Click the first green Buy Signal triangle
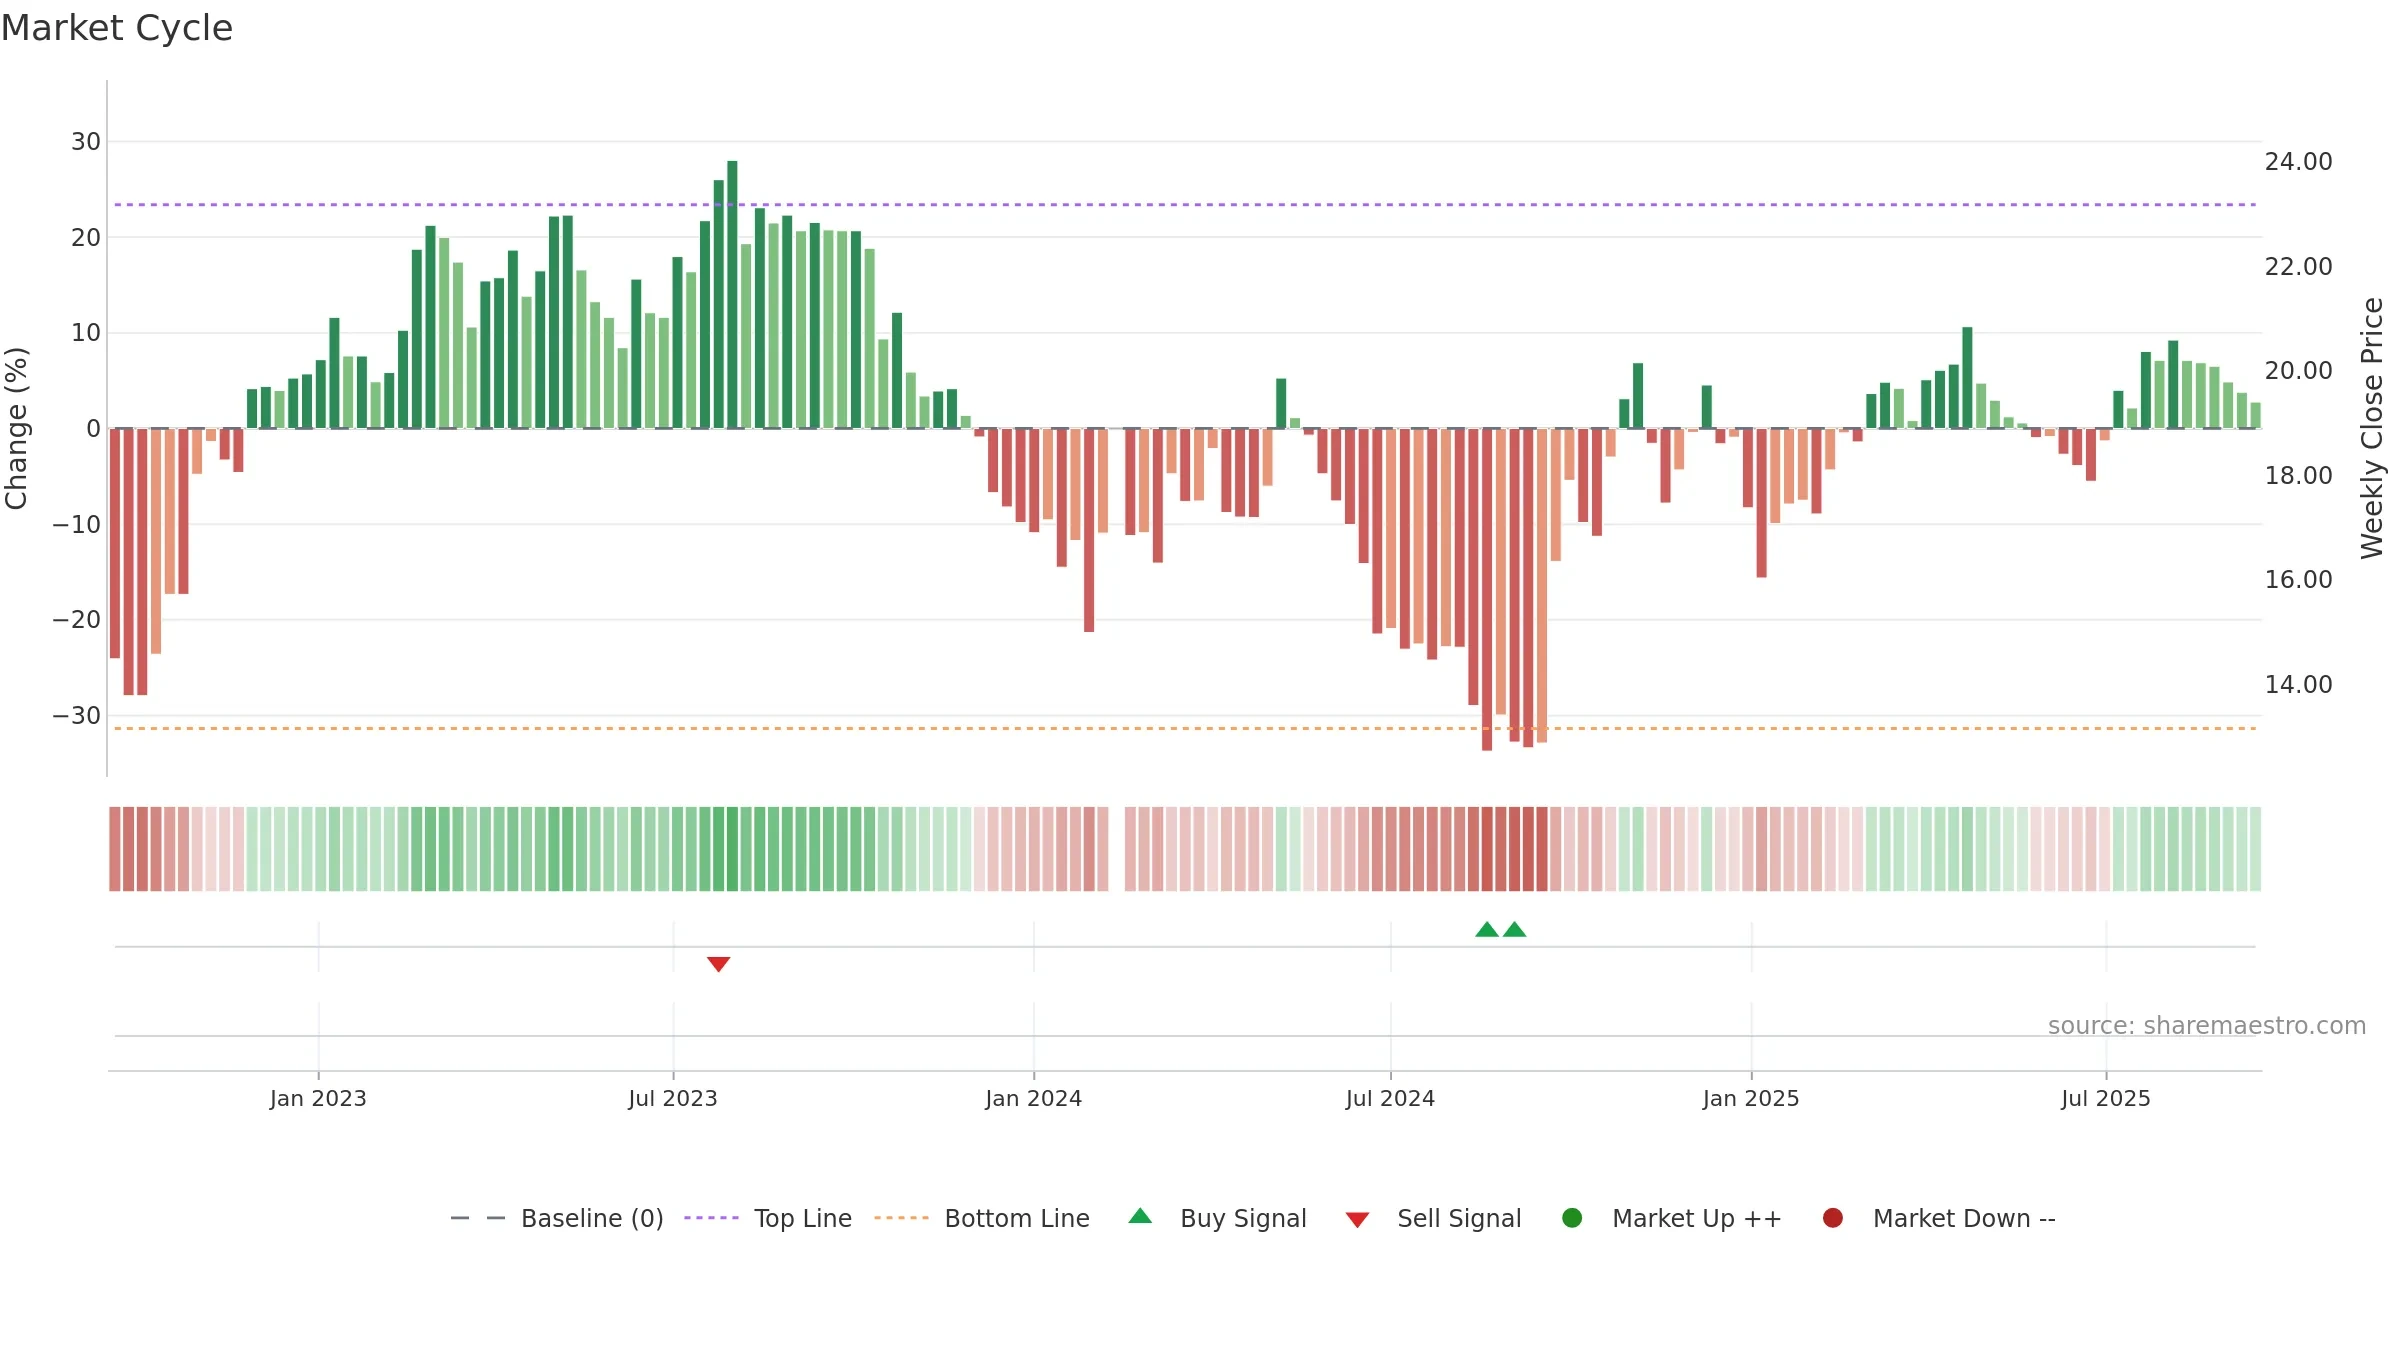2400x1350 pixels. click(x=1487, y=929)
